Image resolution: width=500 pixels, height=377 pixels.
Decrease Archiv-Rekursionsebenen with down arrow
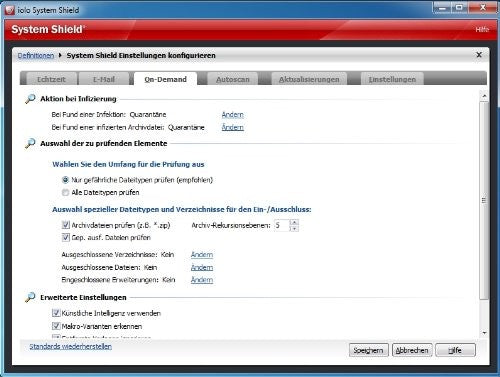point(294,228)
